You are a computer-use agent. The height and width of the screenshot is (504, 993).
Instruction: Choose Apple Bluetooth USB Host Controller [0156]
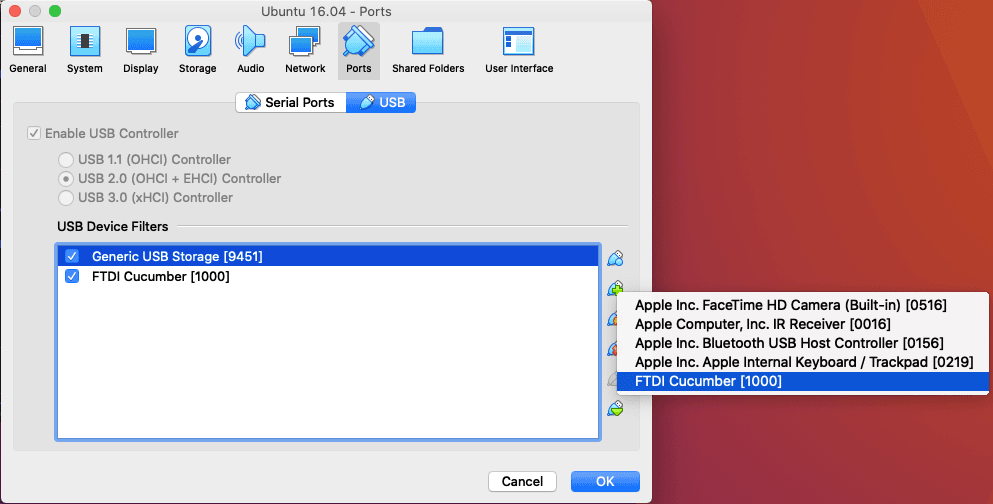click(802, 343)
